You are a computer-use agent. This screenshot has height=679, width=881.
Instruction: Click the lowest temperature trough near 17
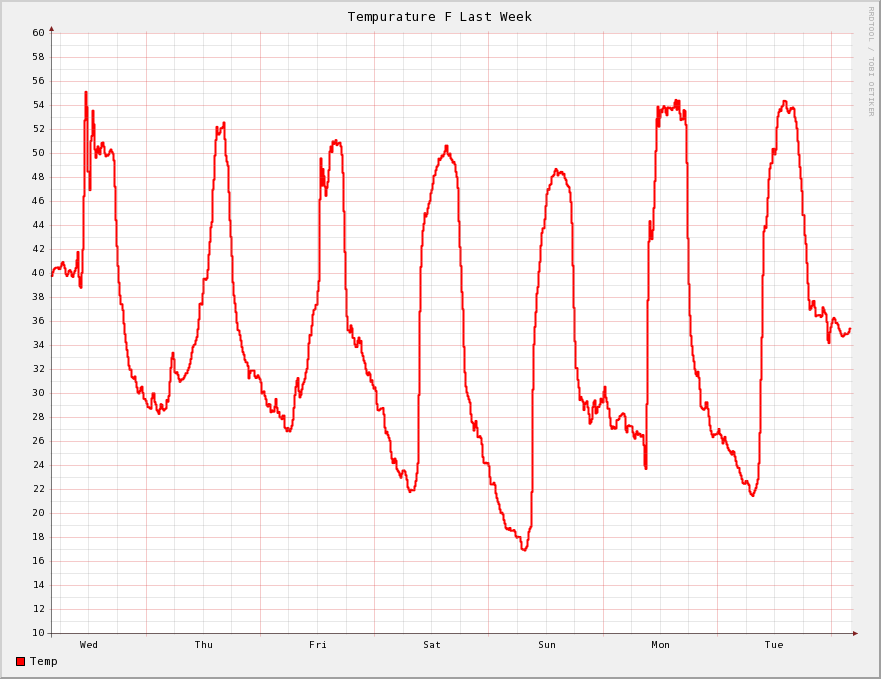524,549
